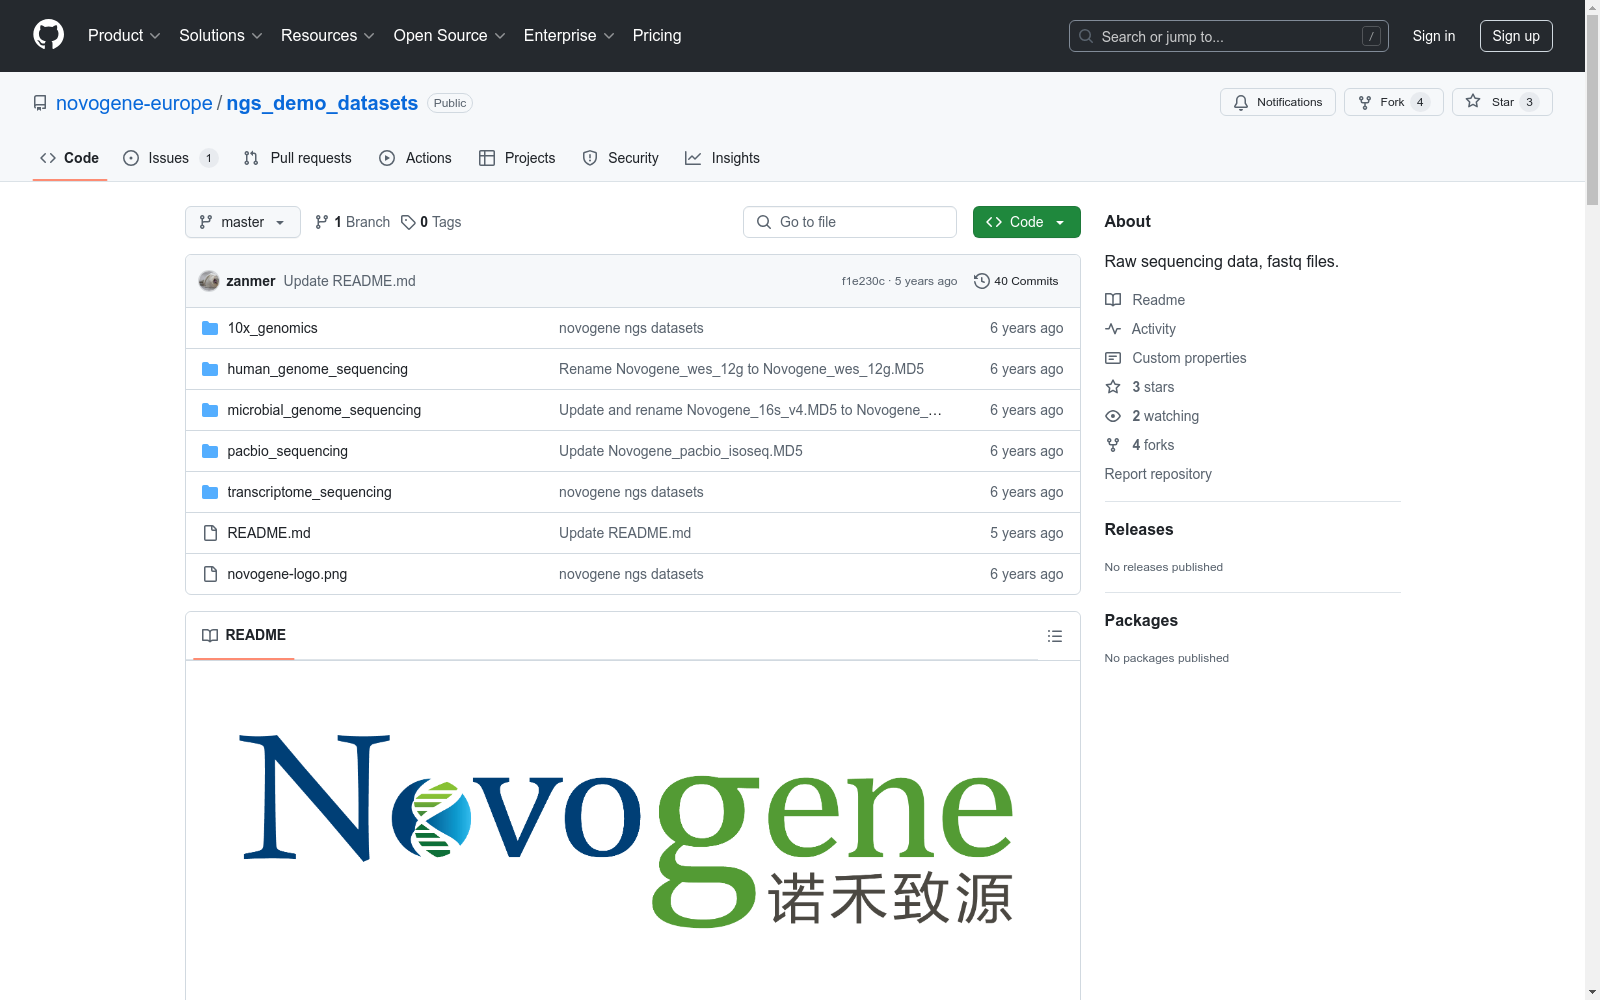Click the Search or jump to field

[x=1229, y=36]
